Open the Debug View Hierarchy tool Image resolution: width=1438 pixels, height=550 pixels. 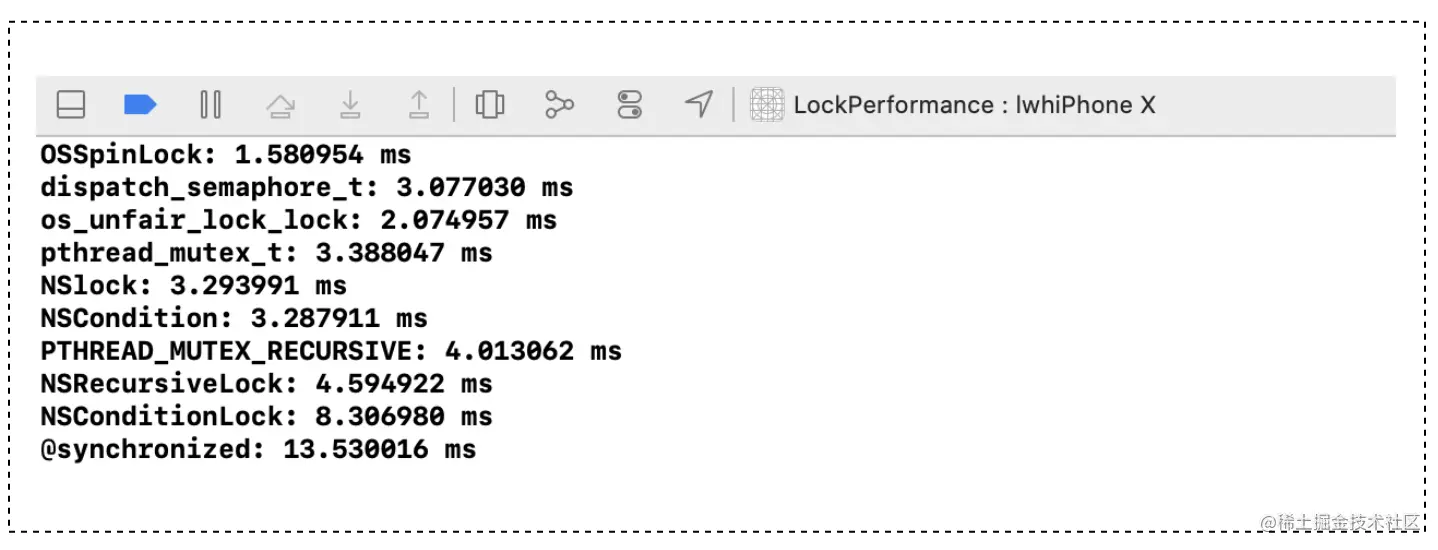pyautogui.click(x=490, y=105)
